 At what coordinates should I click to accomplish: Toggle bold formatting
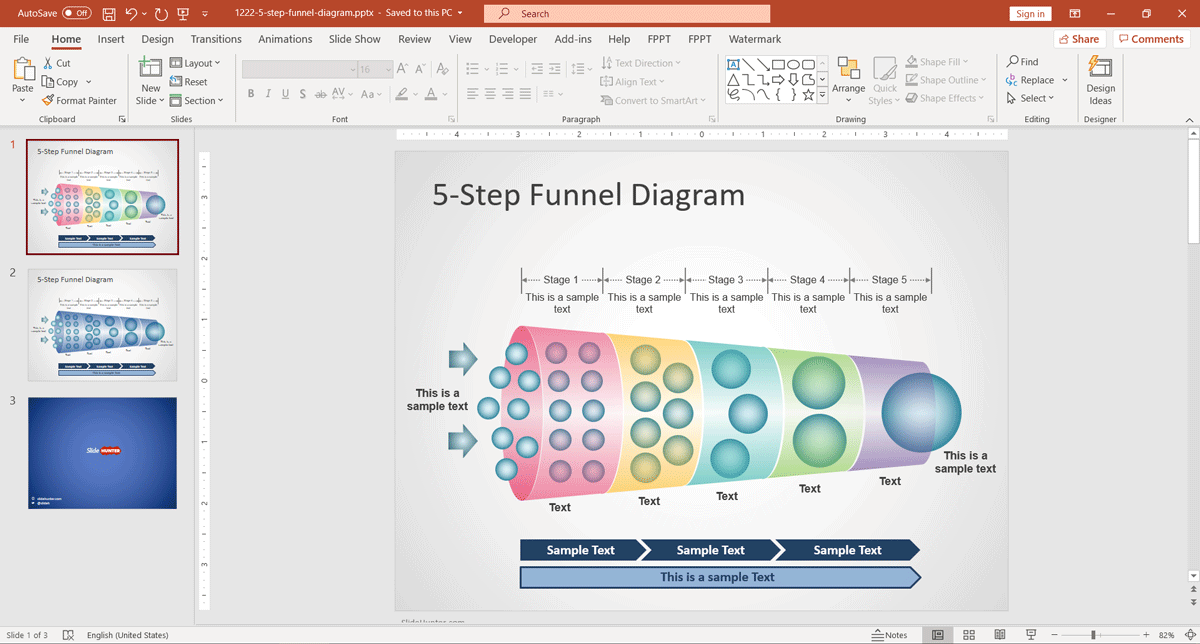click(251, 93)
